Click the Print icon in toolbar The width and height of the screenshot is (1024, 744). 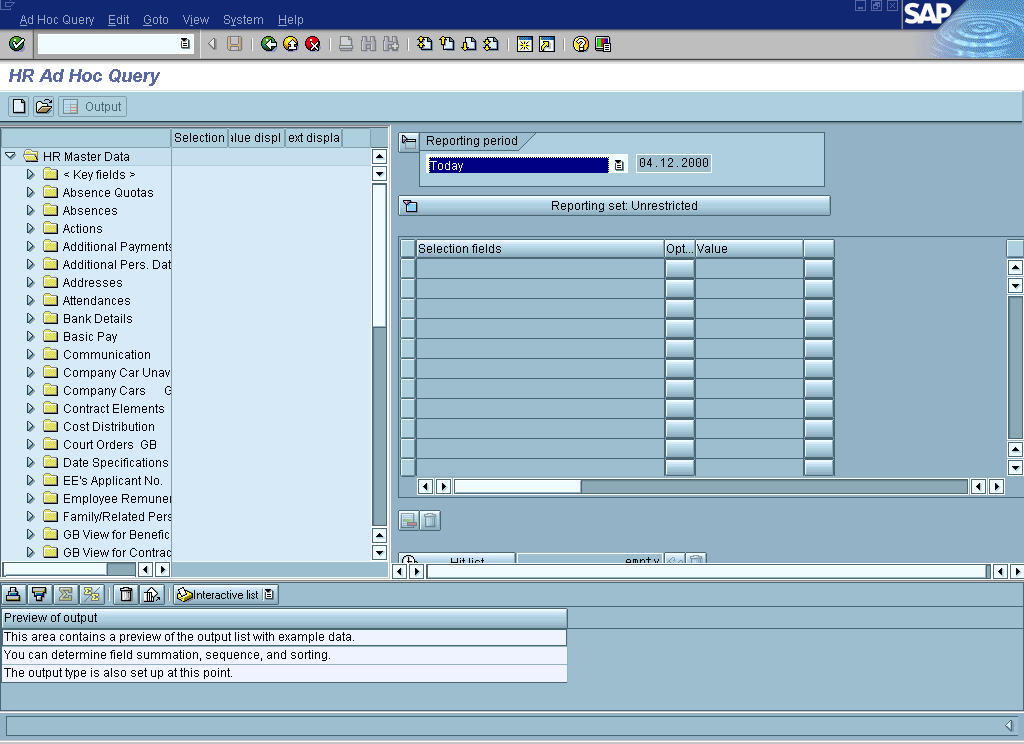click(x=346, y=44)
